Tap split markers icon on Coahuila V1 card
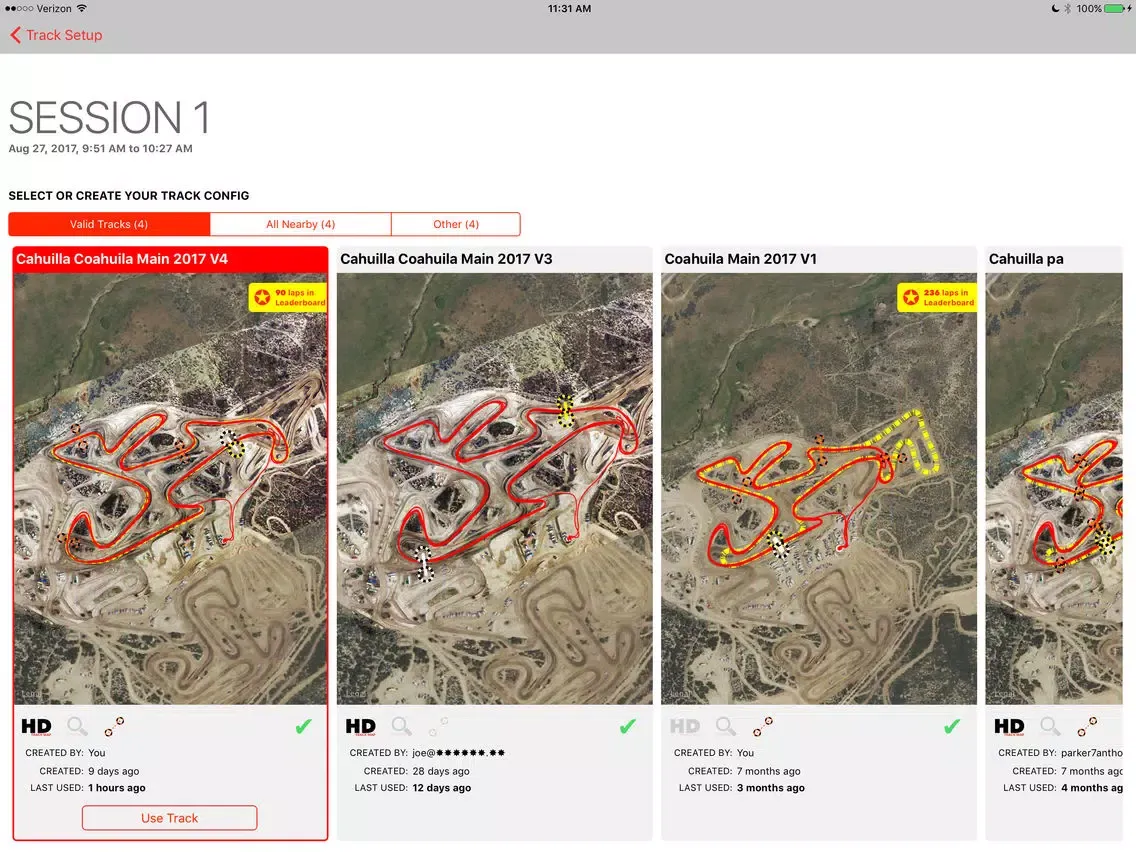This screenshot has height=852, width=1136. (x=763, y=727)
